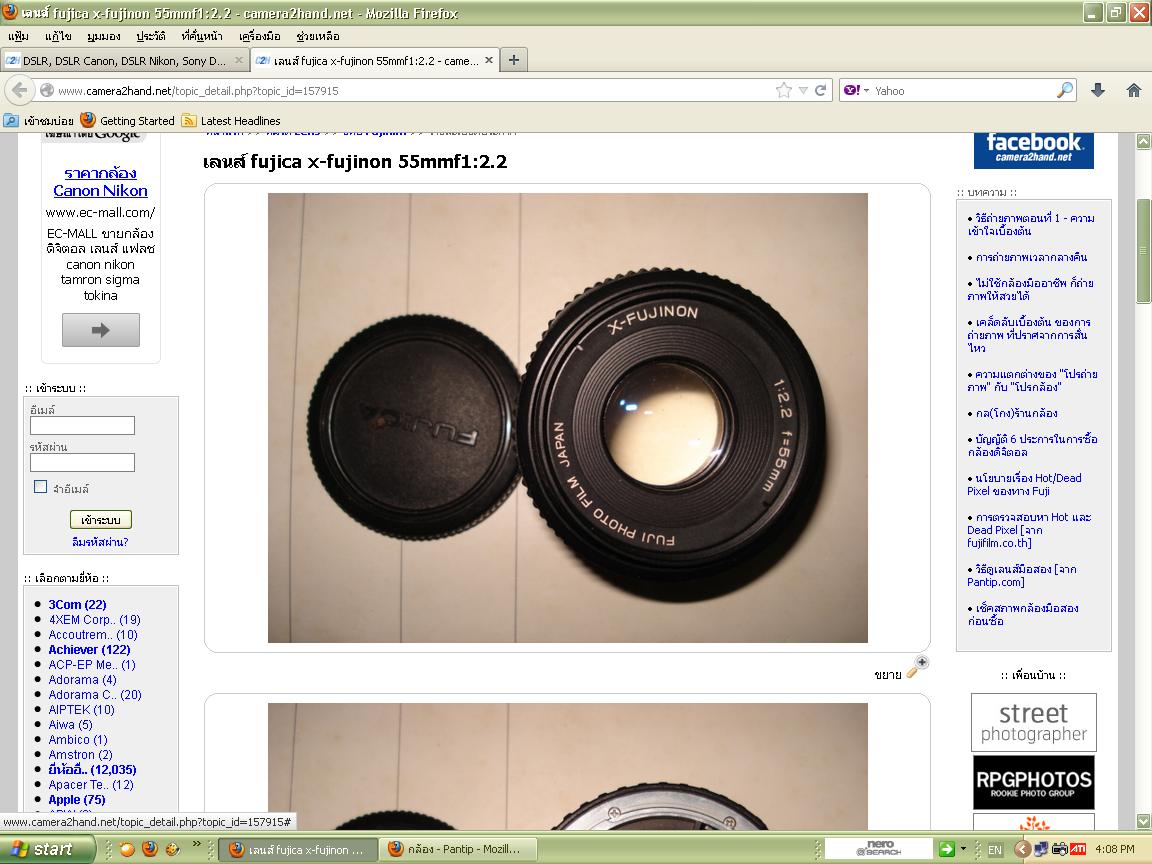This screenshot has width=1152, height=864.
Task: Open the นโยบายเรื่อง Hot/Dead Pixel article
Action: (1024, 484)
